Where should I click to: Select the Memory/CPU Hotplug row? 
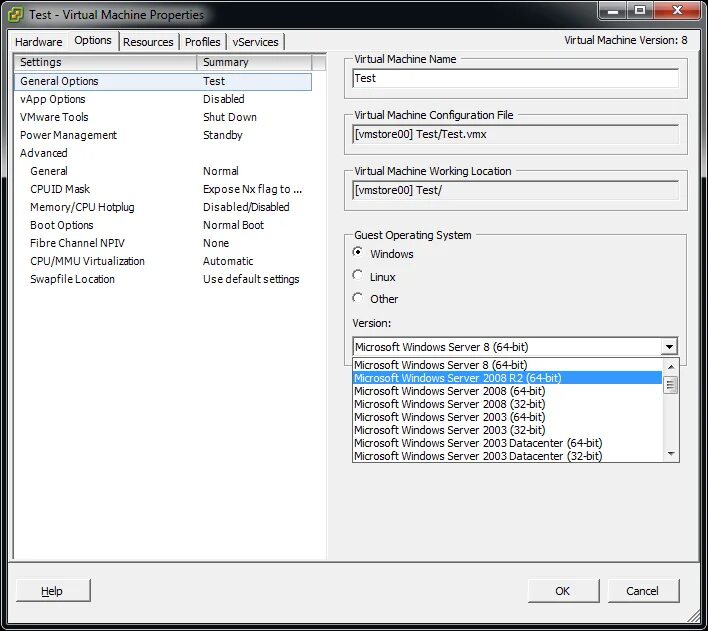(x=163, y=207)
